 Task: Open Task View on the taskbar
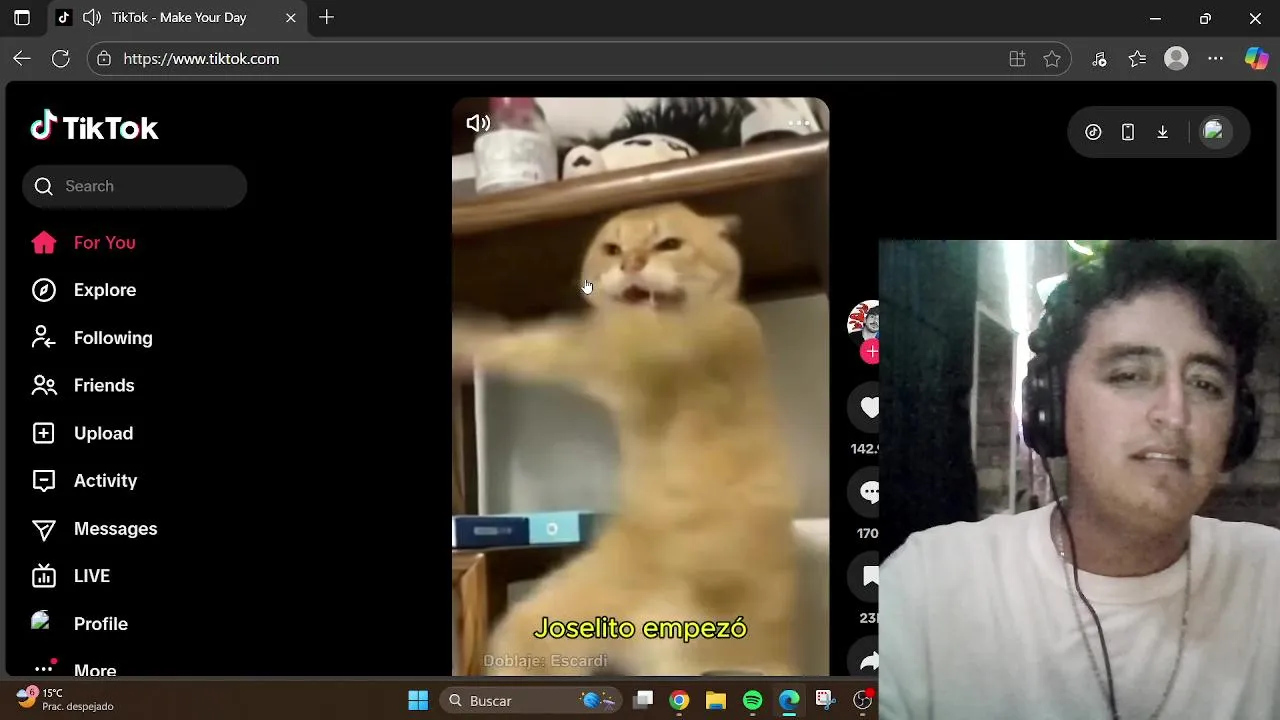coord(643,700)
